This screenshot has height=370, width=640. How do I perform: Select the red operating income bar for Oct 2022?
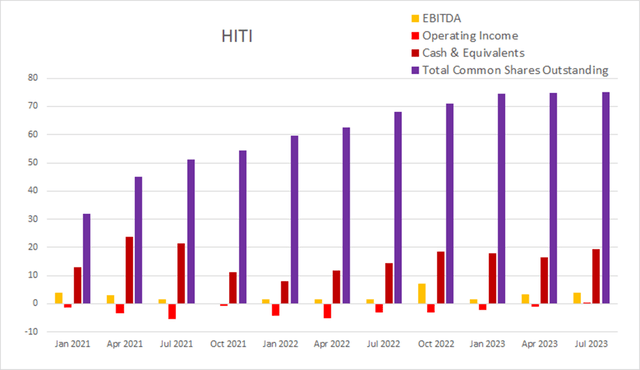coord(431,308)
